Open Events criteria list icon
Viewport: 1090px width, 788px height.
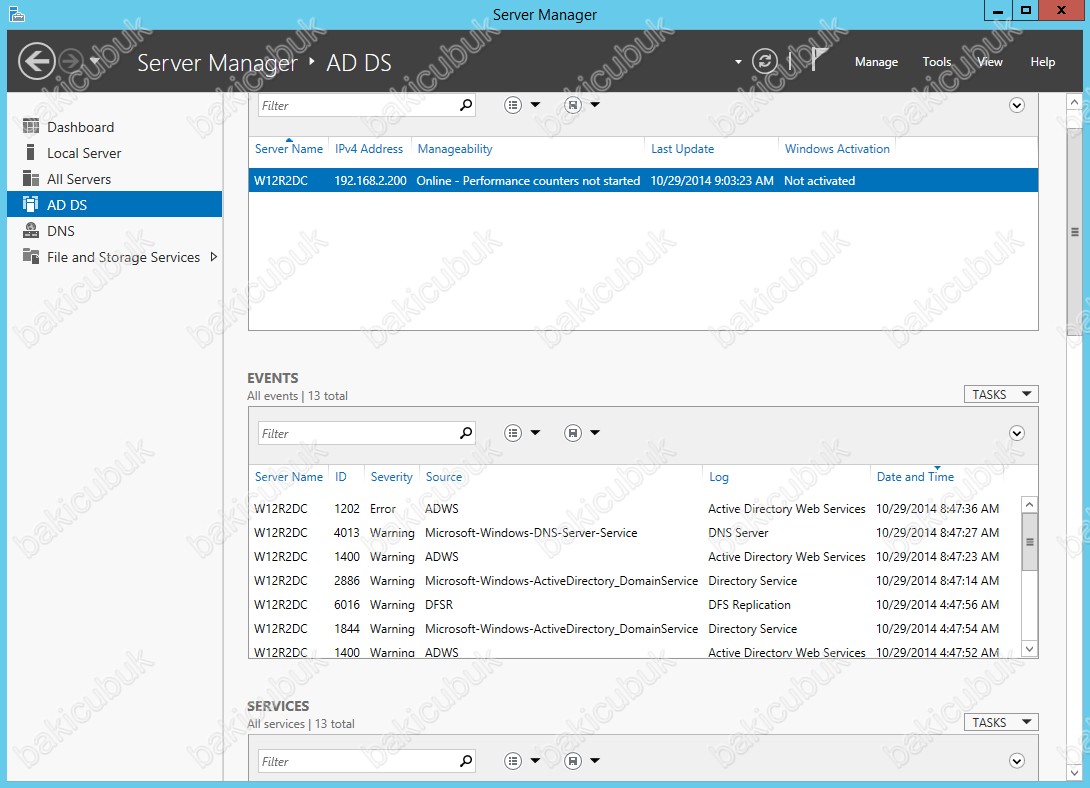(513, 433)
